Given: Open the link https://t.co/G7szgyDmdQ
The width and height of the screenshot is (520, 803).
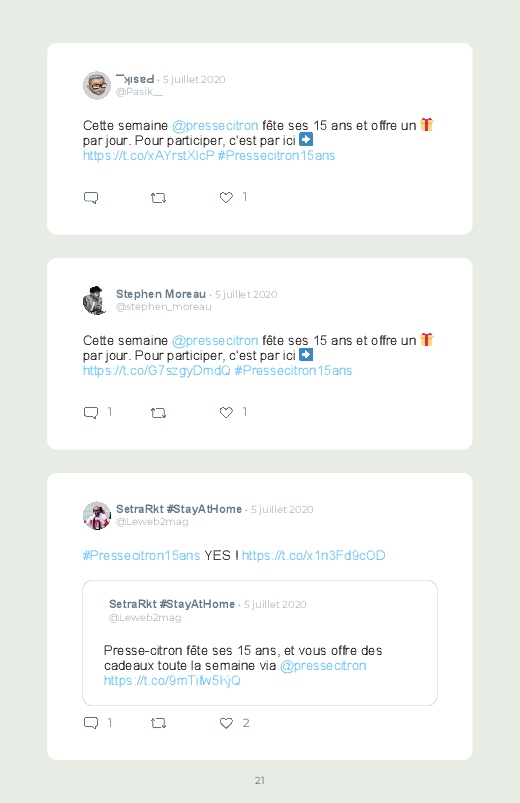Looking at the screenshot, I should (157, 371).
